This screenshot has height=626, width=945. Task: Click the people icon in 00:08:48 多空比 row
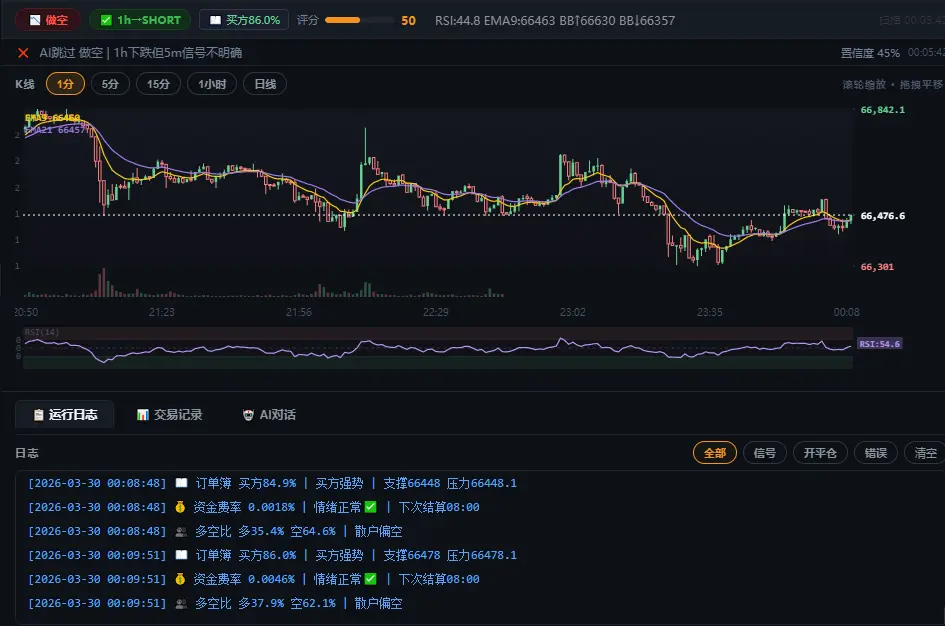click(181, 531)
